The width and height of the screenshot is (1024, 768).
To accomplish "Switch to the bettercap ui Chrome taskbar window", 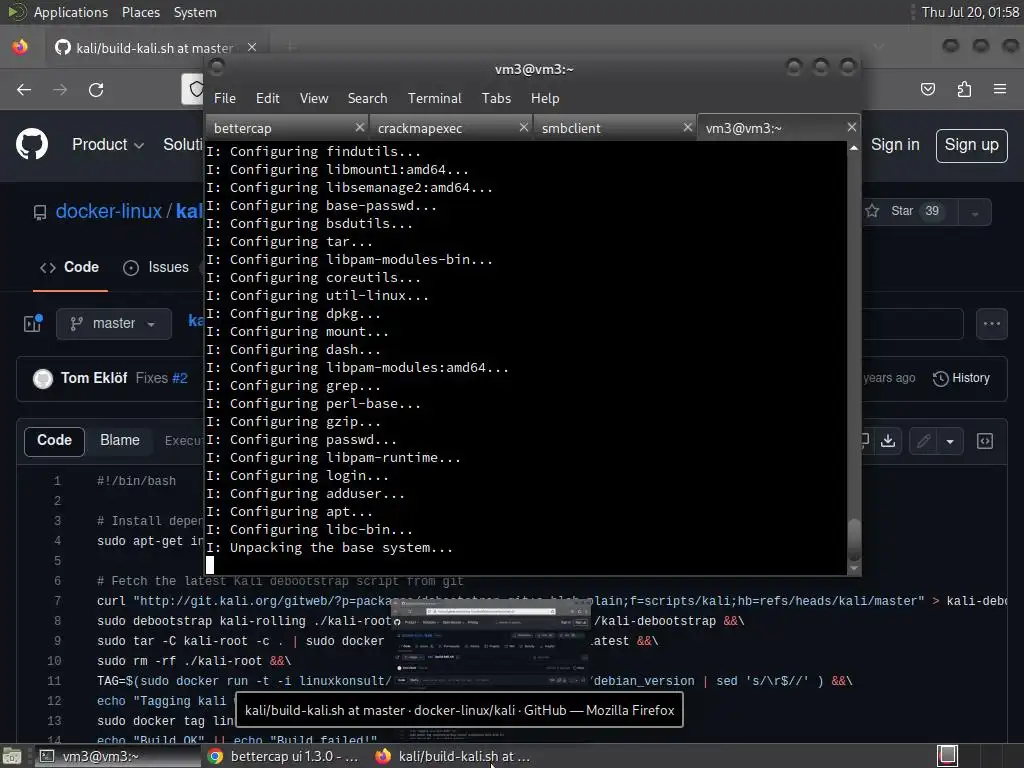I will (285, 756).
